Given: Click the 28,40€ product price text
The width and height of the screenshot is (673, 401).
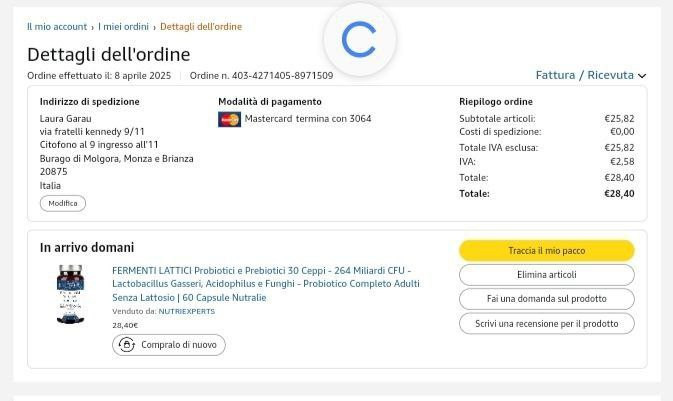Looking at the screenshot, I should pos(125,325).
